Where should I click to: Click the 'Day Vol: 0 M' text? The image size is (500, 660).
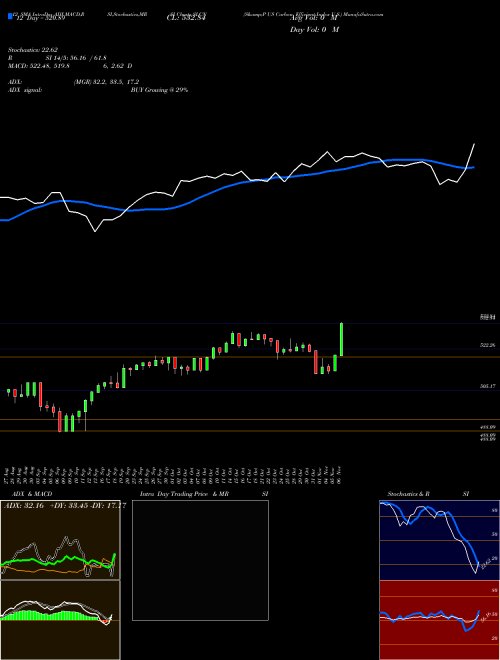314,29
